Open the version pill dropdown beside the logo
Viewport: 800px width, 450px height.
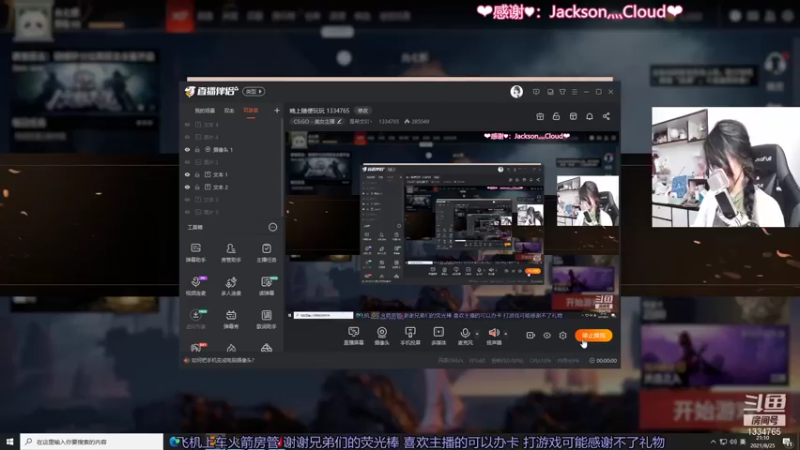click(x=254, y=91)
